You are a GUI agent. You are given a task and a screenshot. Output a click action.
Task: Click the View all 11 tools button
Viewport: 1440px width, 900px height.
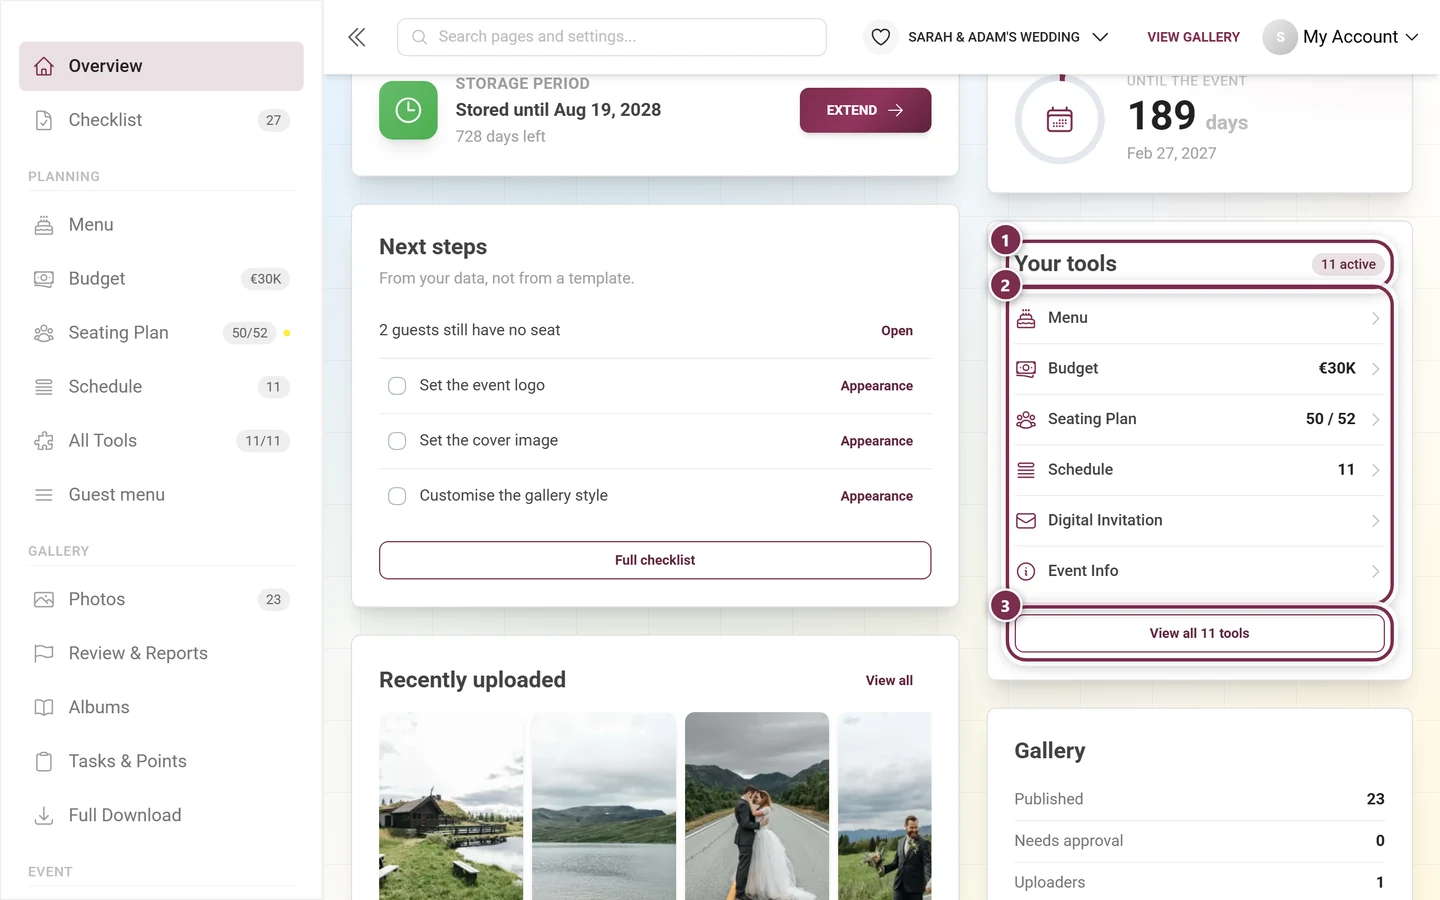point(1199,633)
